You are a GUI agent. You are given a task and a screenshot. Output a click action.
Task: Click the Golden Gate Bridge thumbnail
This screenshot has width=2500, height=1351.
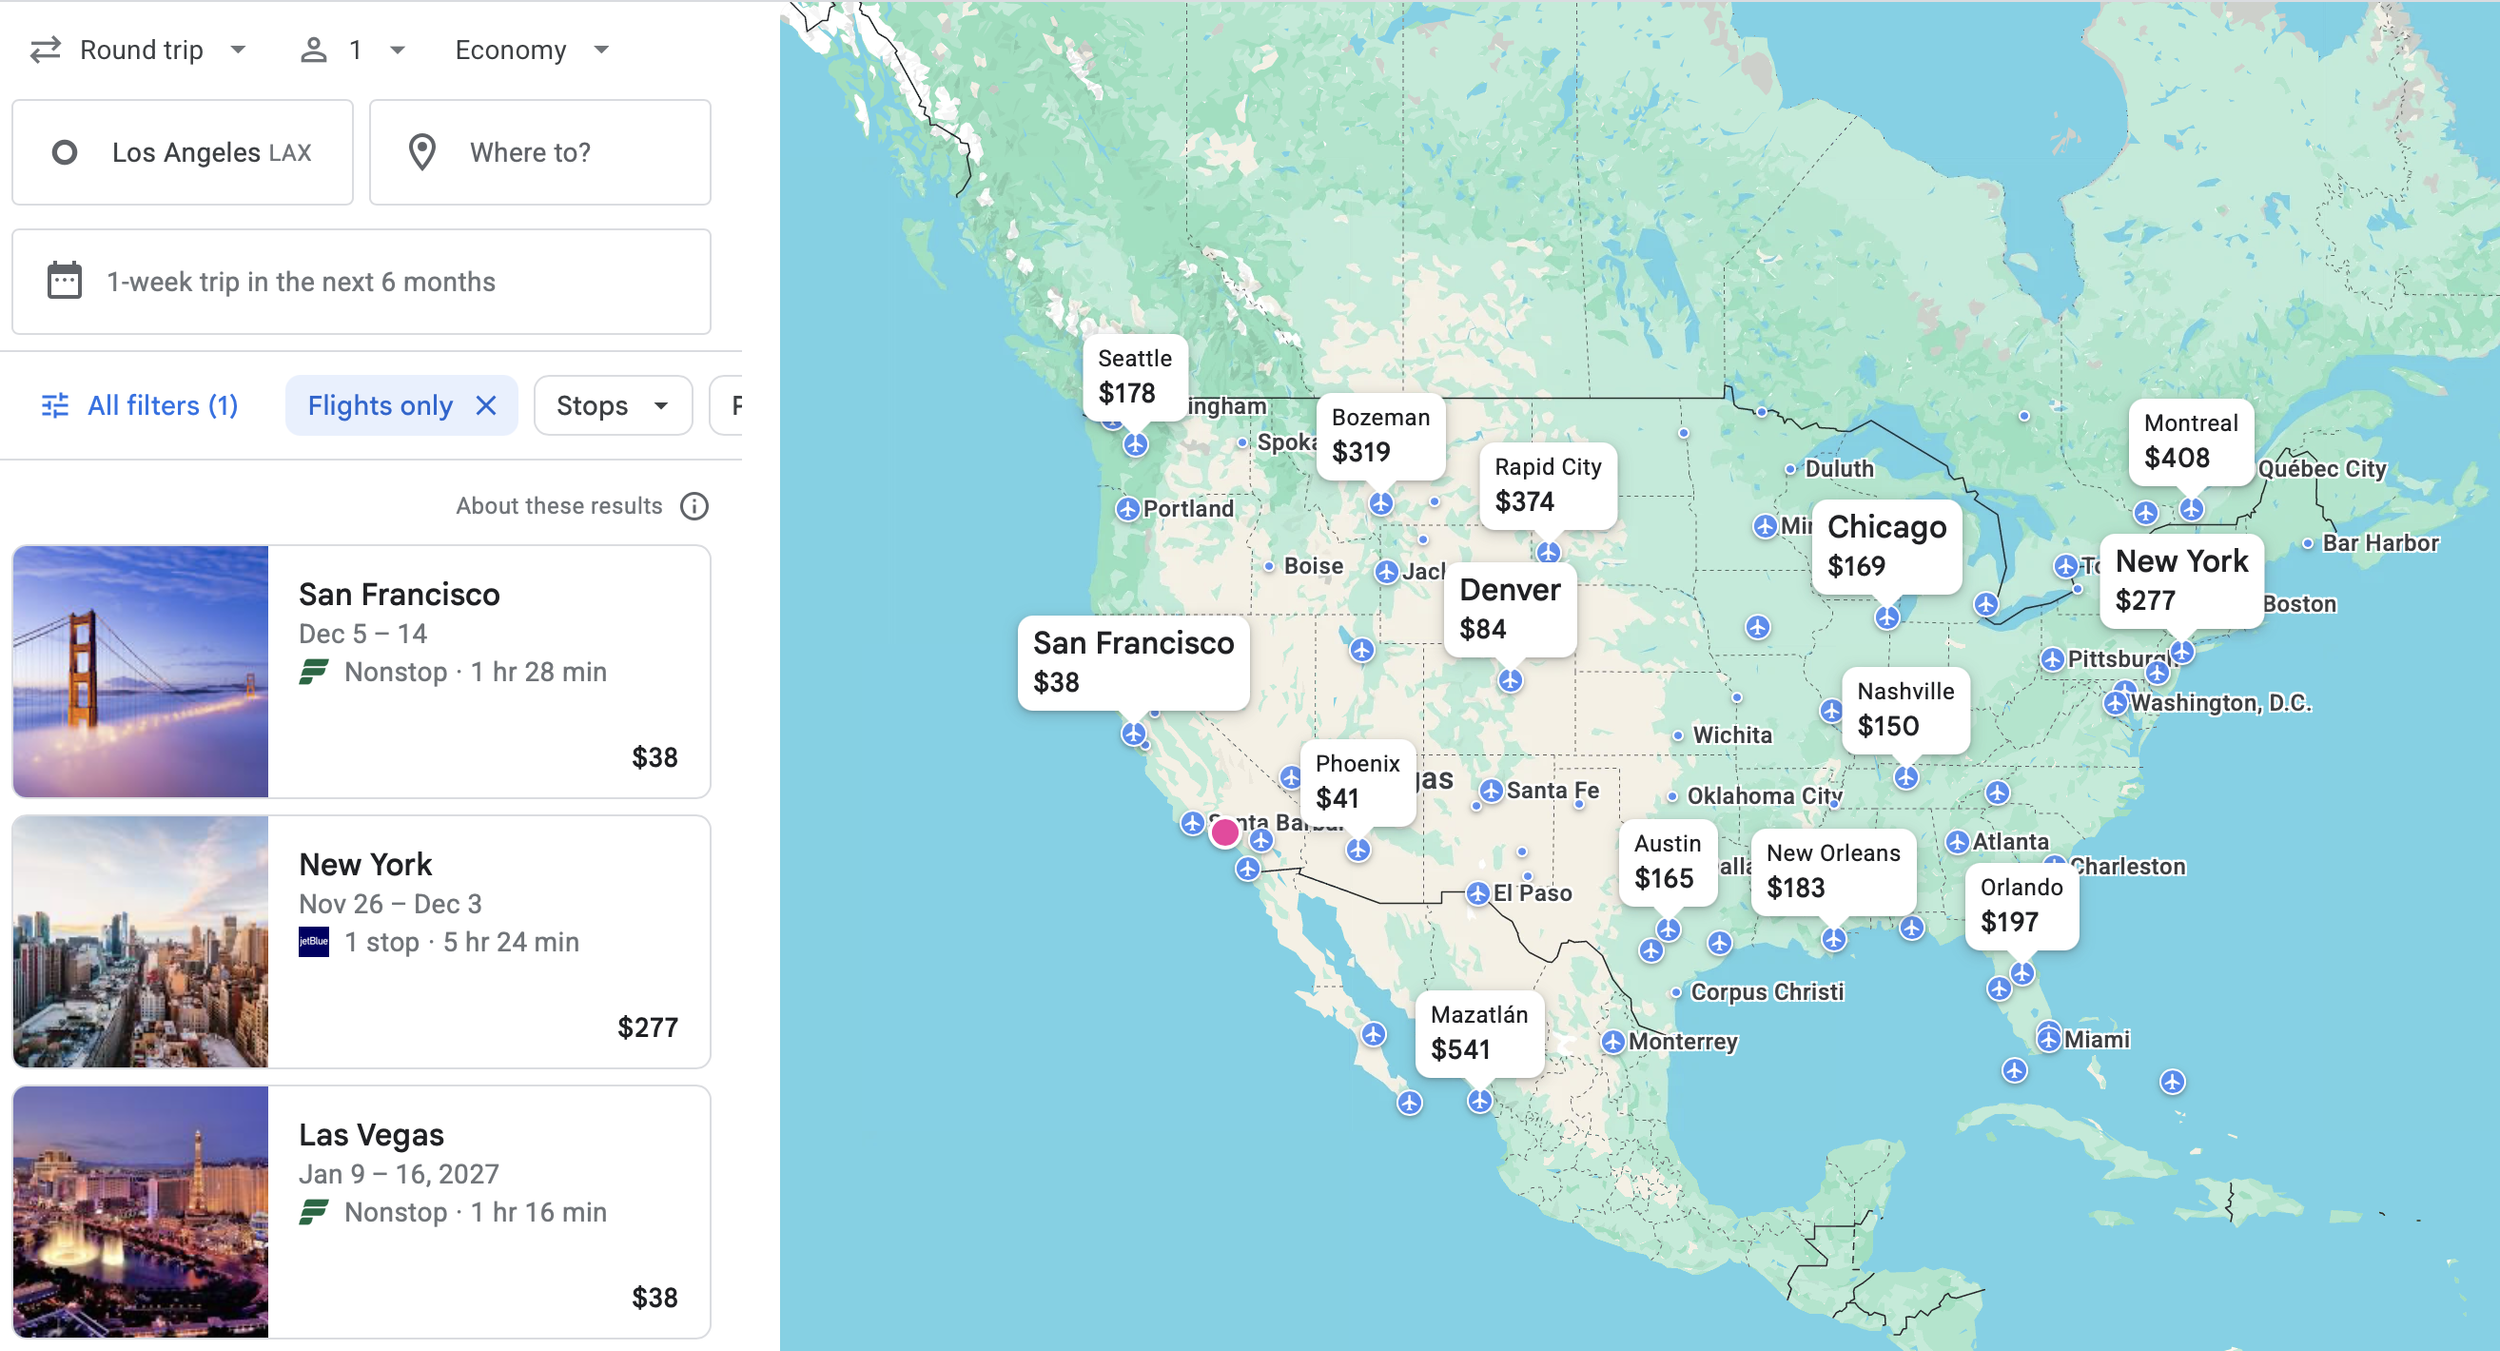tap(141, 671)
